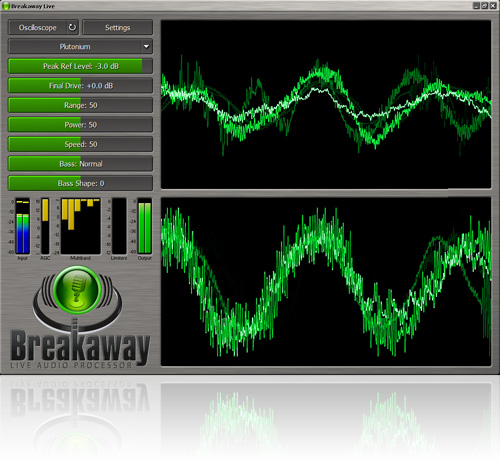Set the Range slider value
Image resolution: width=500 pixels, height=475 pixels.
pyautogui.click(x=80, y=105)
